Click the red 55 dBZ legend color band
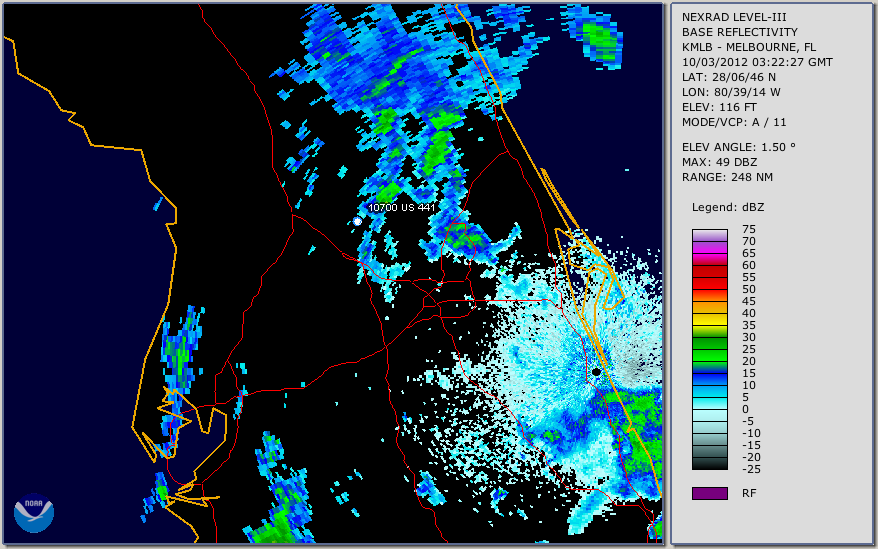Image resolution: width=878 pixels, height=549 pixels. point(709,271)
